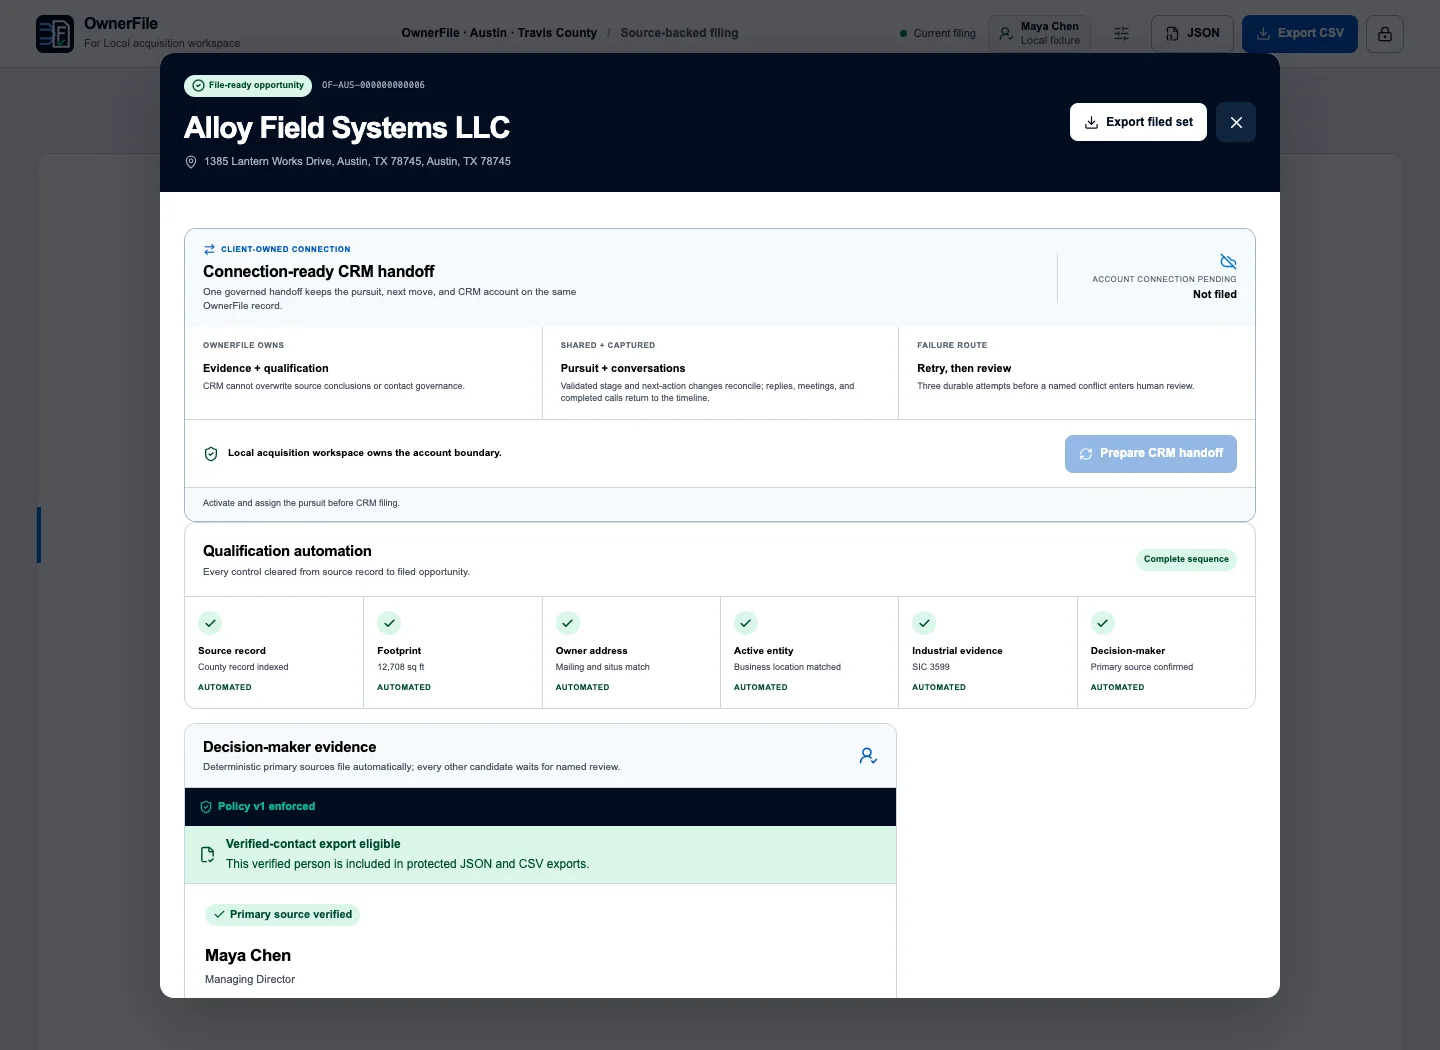This screenshot has width=1440, height=1050.
Task: Click the Footprint checkmark icon
Action: [389, 623]
